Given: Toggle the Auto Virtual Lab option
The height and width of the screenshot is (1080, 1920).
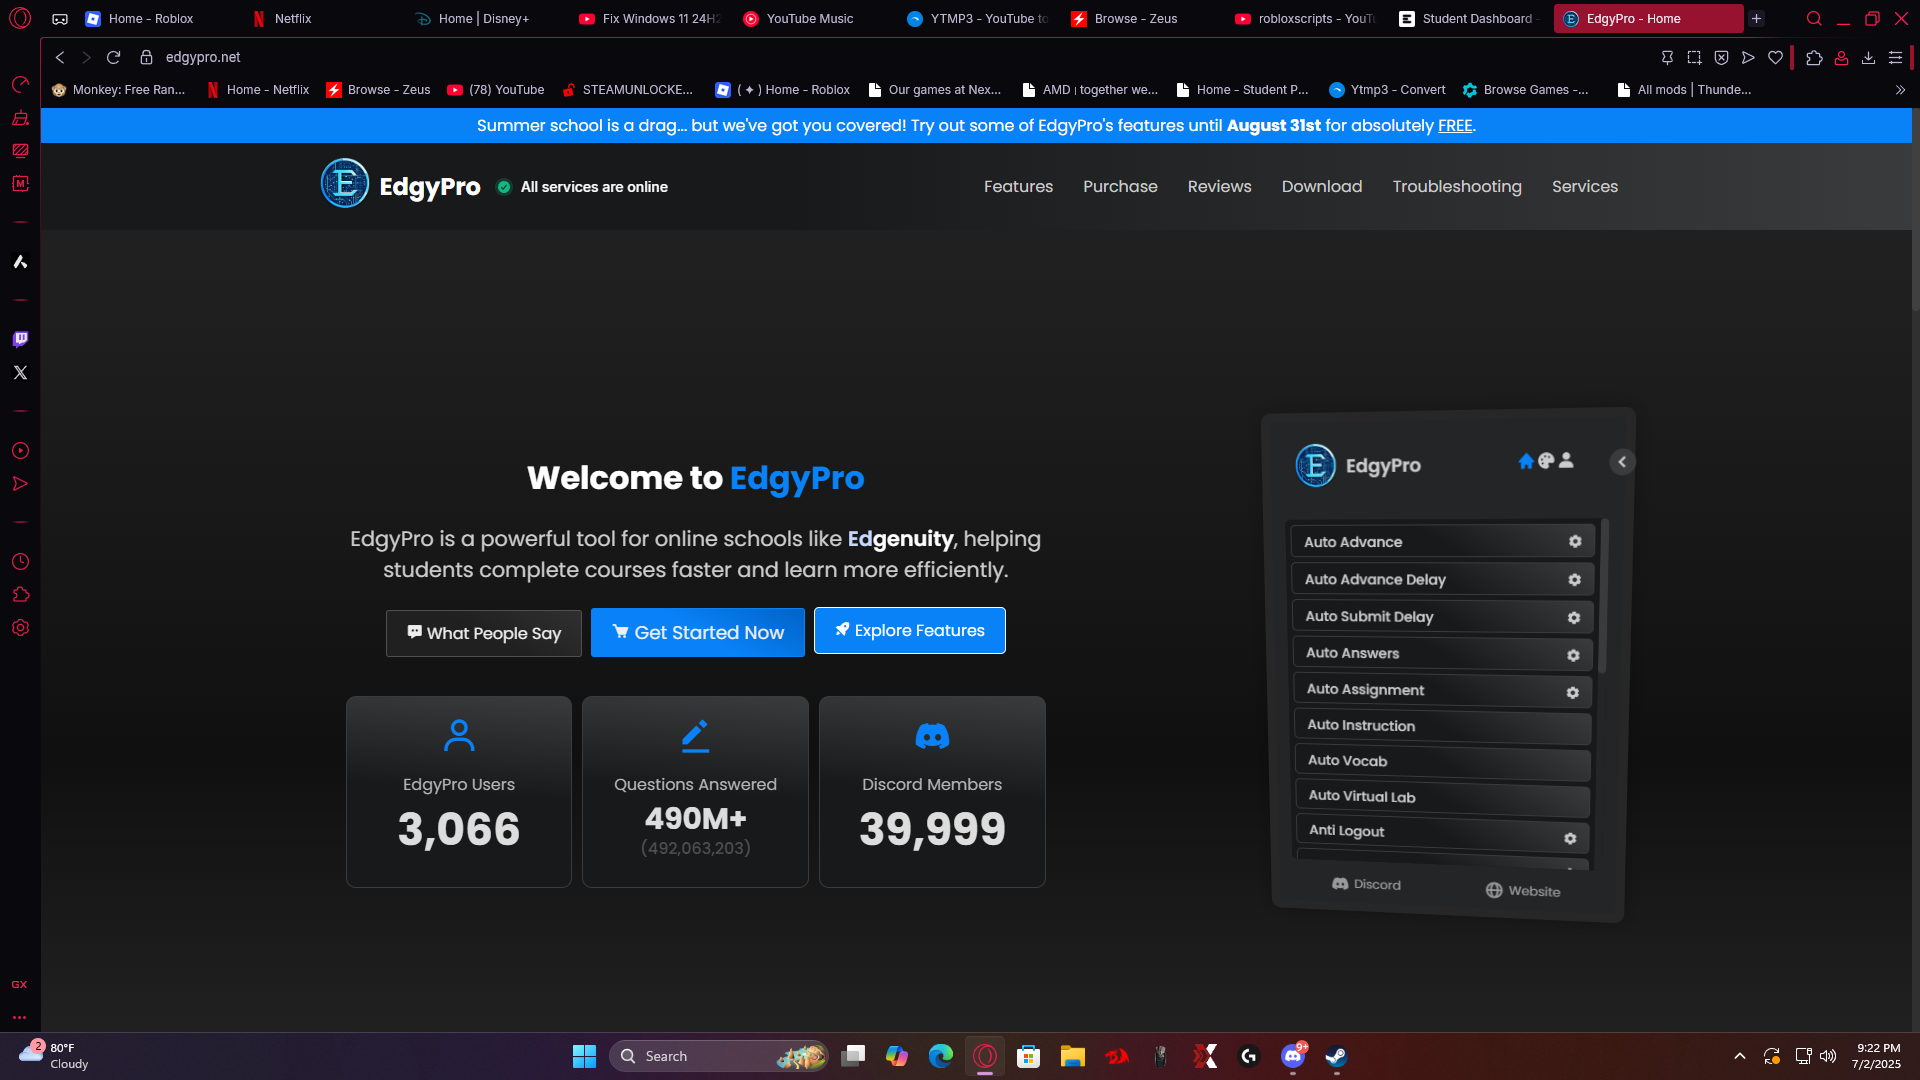Looking at the screenshot, I should 1443,797.
